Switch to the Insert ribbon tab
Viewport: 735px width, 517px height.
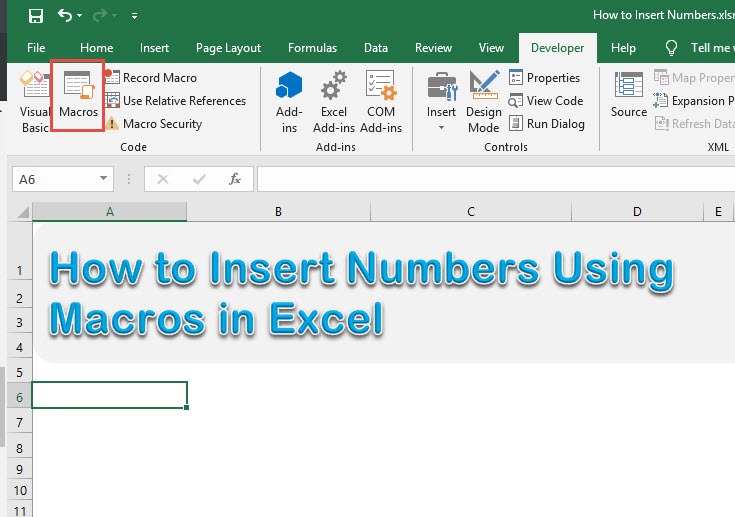[154, 48]
